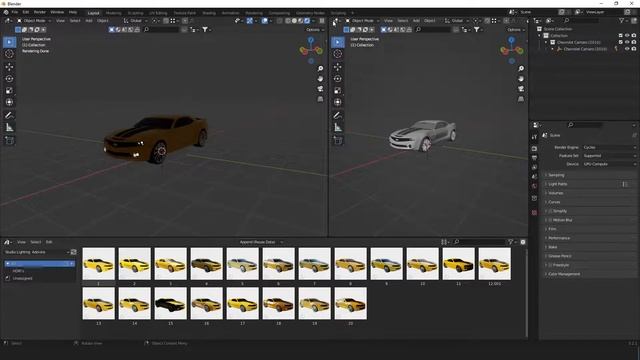Select the Move tool in right viewport
The width and height of the screenshot is (640, 360).
(x=338, y=67)
